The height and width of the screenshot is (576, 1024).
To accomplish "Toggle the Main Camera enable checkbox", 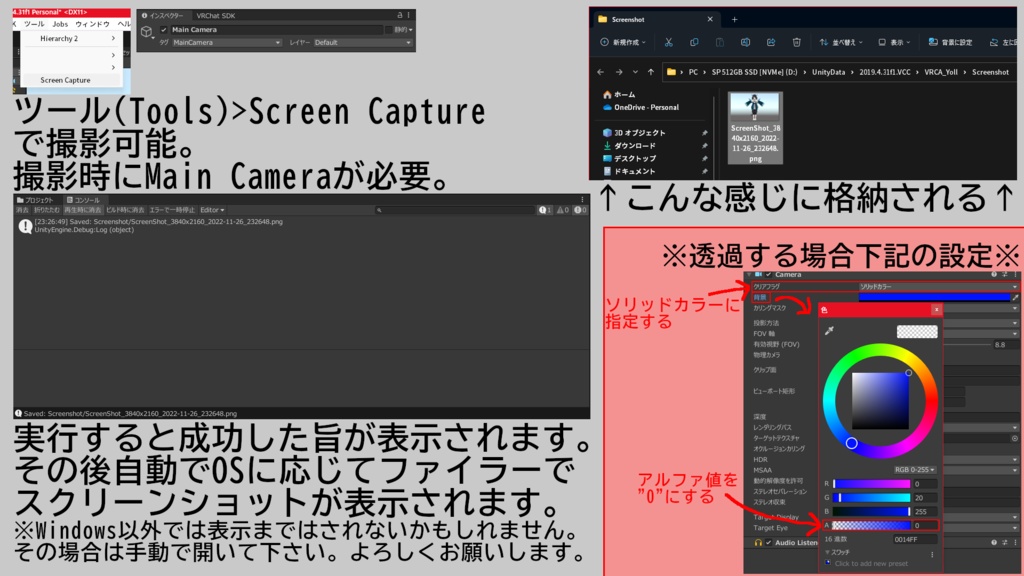I will point(162,30).
